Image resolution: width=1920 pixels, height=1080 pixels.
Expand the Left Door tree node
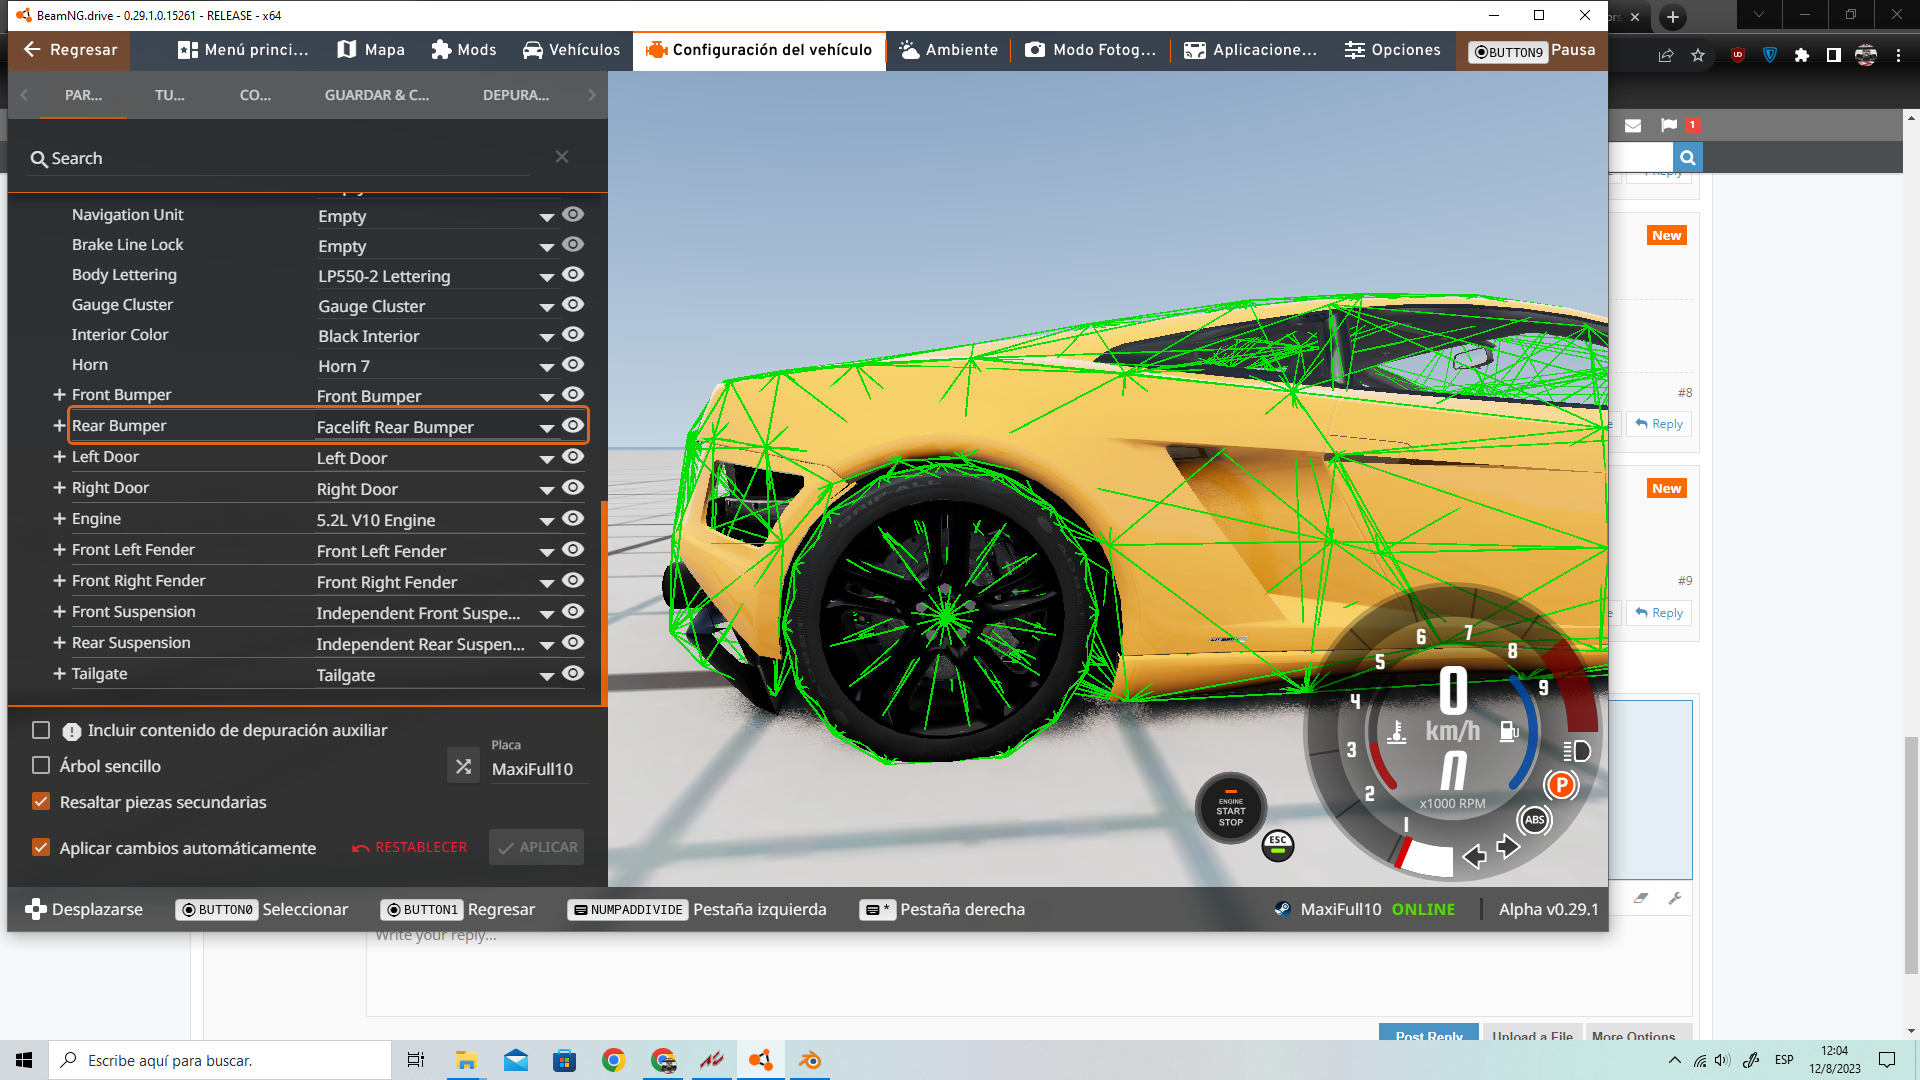[x=59, y=457]
